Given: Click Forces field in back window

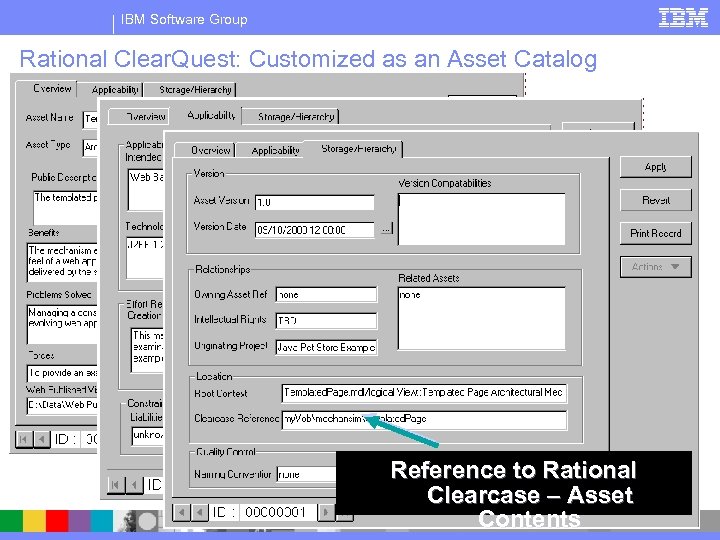Looking at the screenshot, I should [x=62, y=373].
